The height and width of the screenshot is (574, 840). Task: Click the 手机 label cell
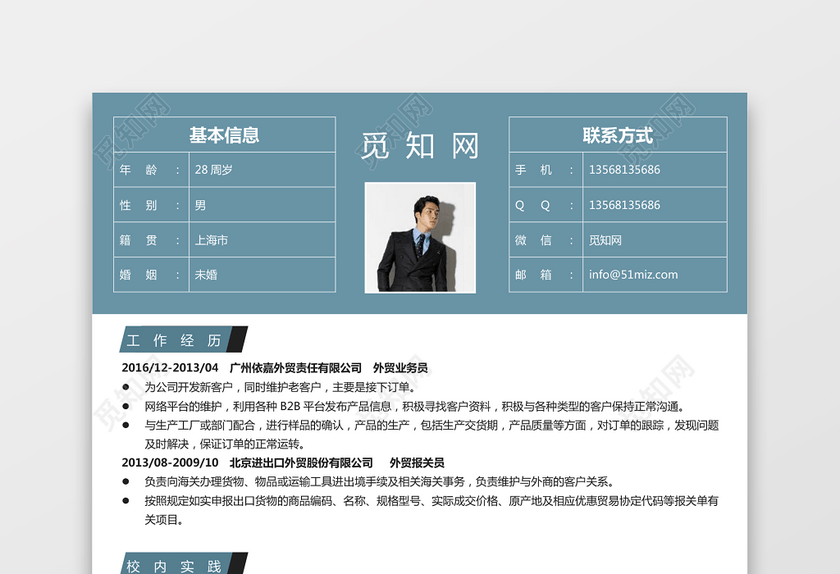(x=546, y=170)
